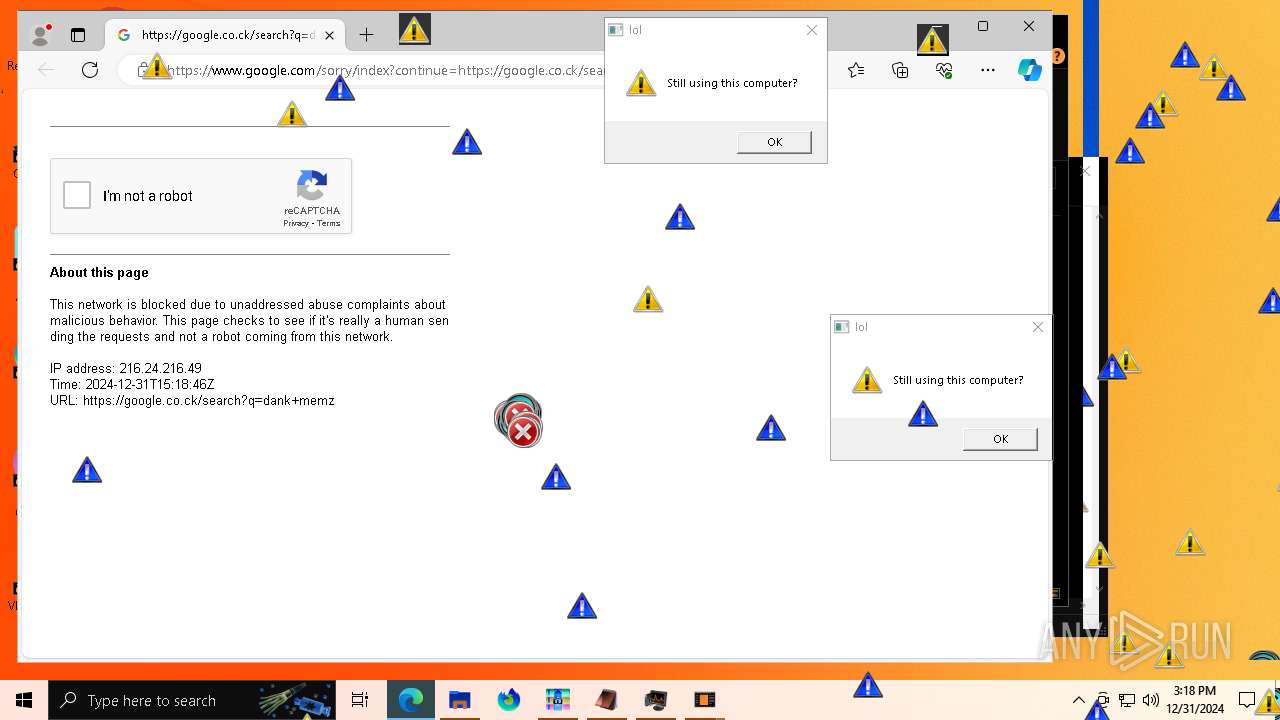The image size is (1280, 720).
Task: Open the volume speaker tray icon
Action: 1150,700
